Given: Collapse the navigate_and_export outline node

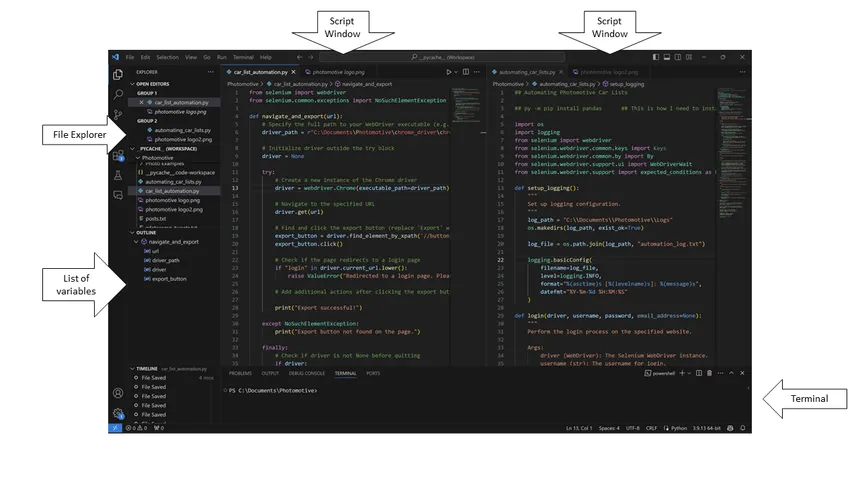Looking at the screenshot, I should click(x=137, y=242).
